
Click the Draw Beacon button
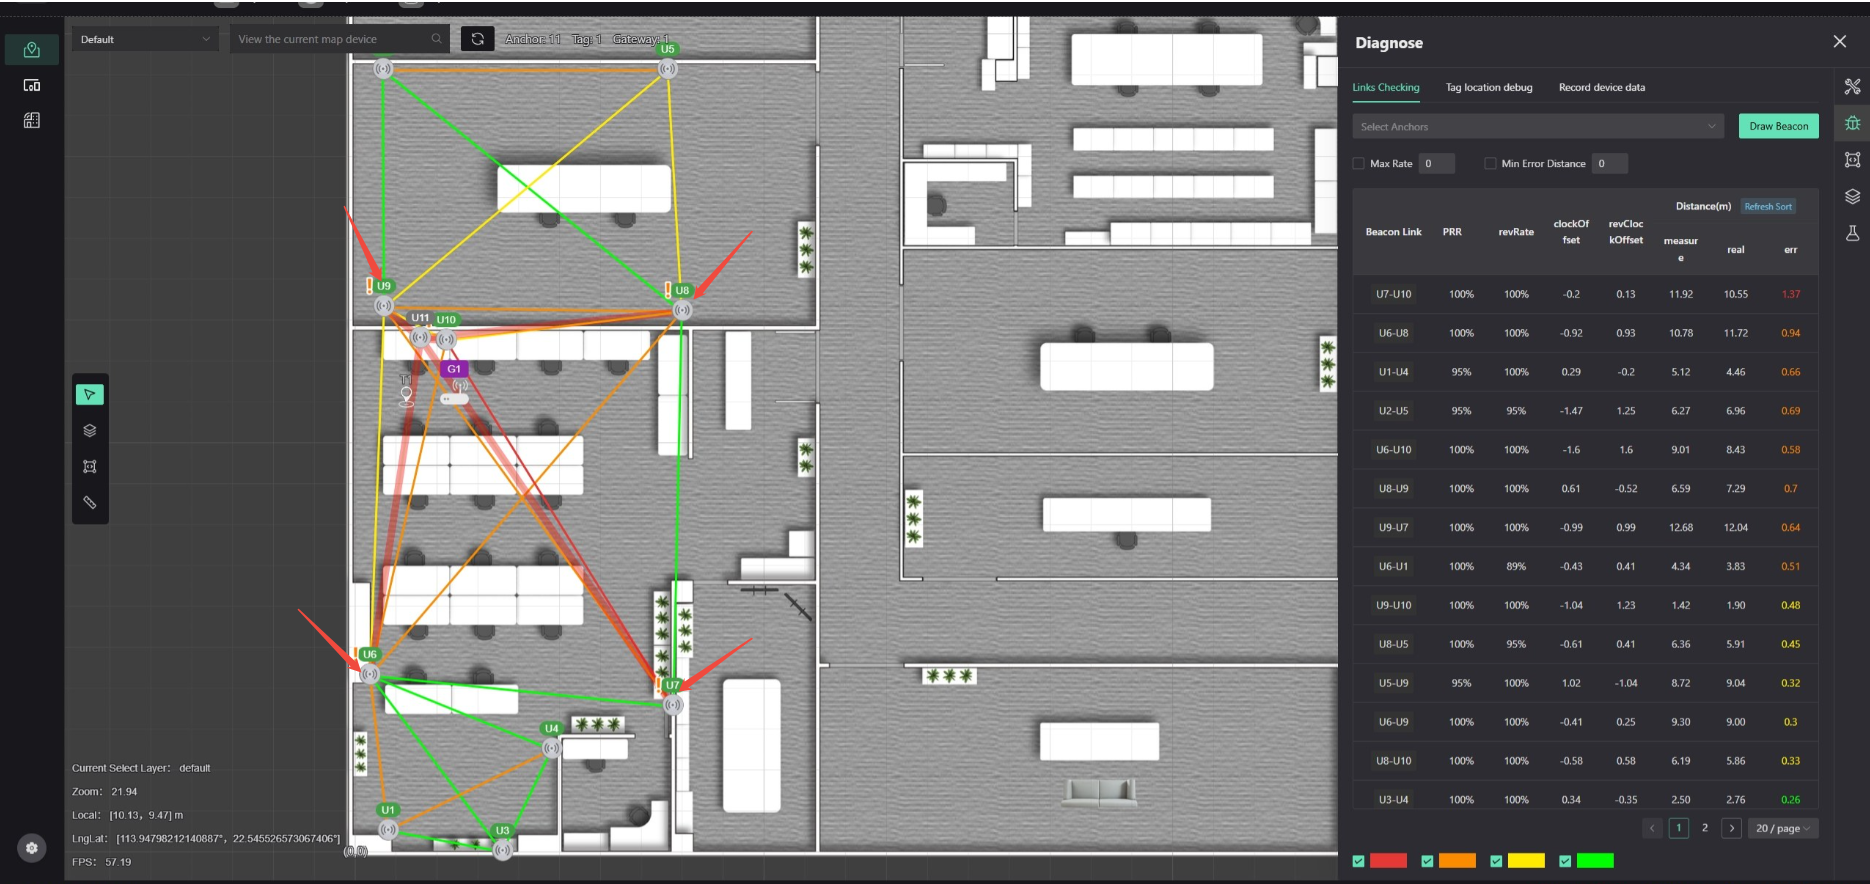pyautogui.click(x=1778, y=126)
